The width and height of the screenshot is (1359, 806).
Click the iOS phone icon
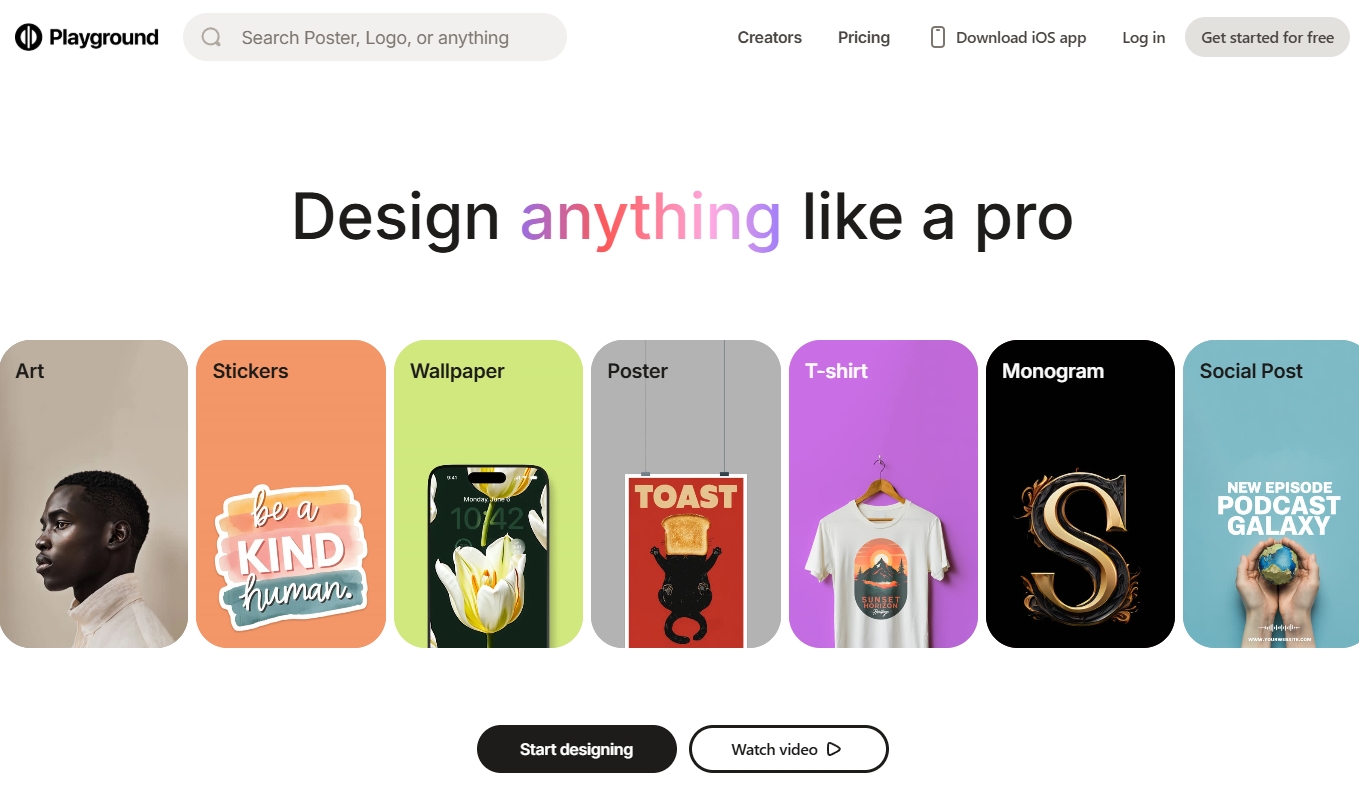(937, 37)
